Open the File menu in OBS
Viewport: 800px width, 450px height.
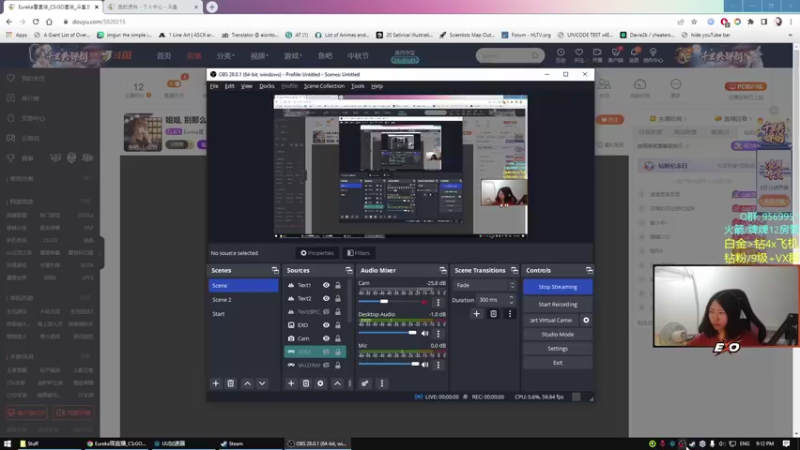pos(214,86)
